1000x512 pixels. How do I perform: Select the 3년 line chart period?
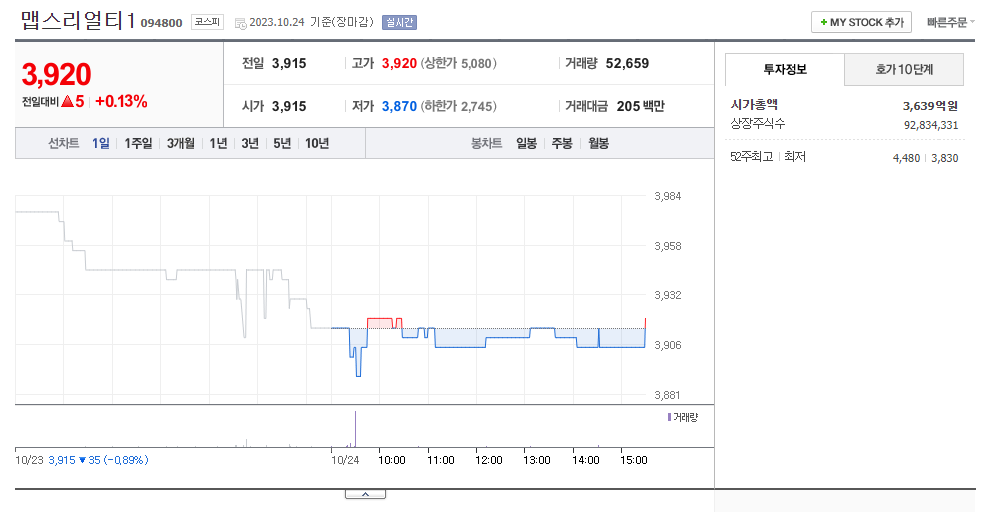[250, 143]
